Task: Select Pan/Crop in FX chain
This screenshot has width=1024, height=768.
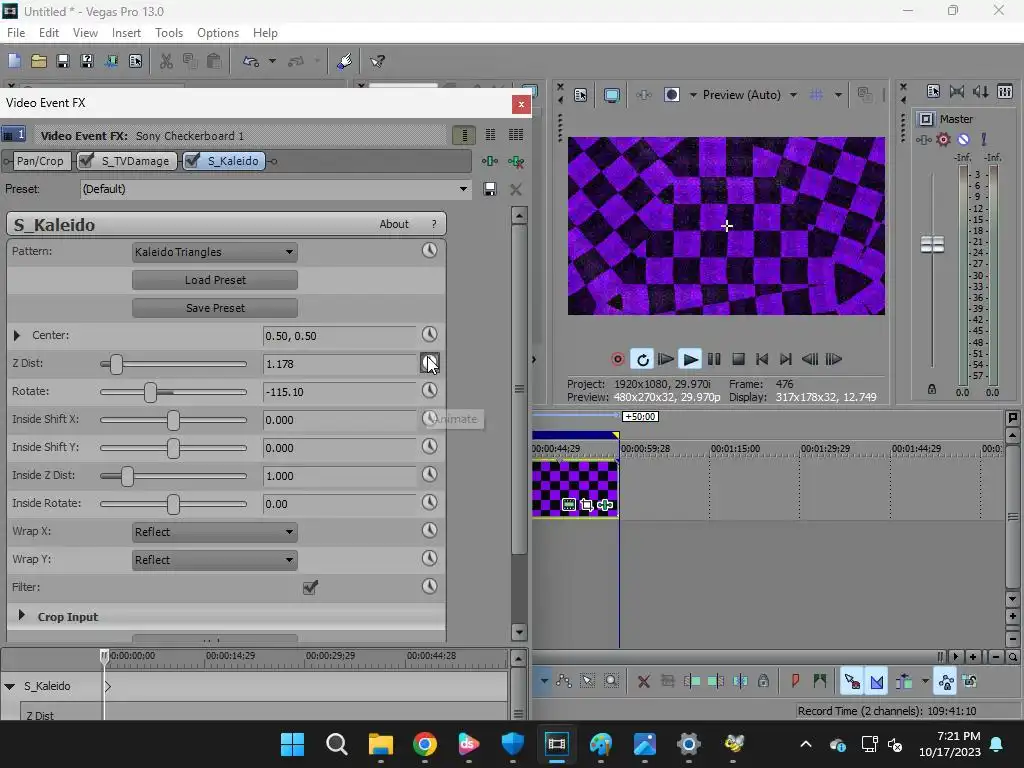Action: coord(40,161)
